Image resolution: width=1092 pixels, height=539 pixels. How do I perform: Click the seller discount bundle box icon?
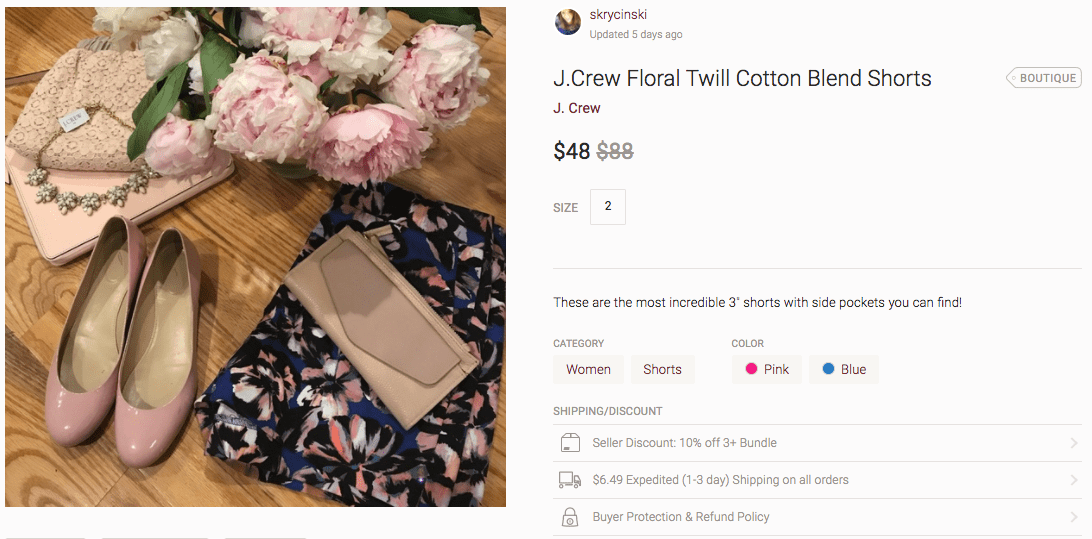pyautogui.click(x=570, y=443)
